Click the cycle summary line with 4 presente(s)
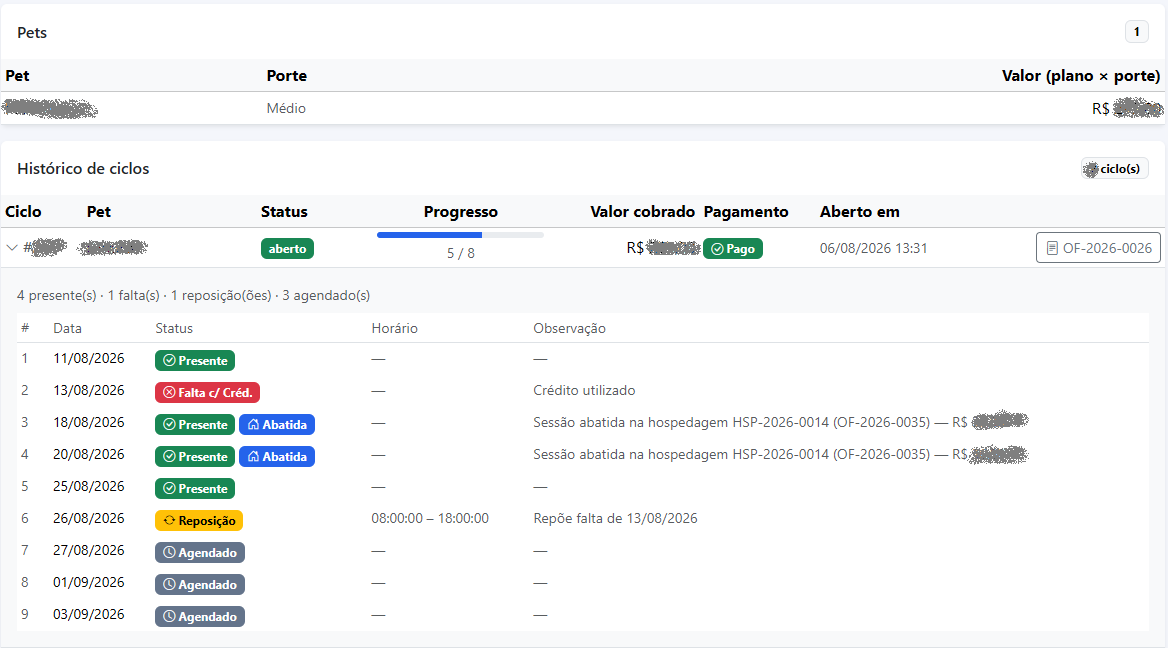Viewport: 1168px width, 648px height. click(194, 295)
